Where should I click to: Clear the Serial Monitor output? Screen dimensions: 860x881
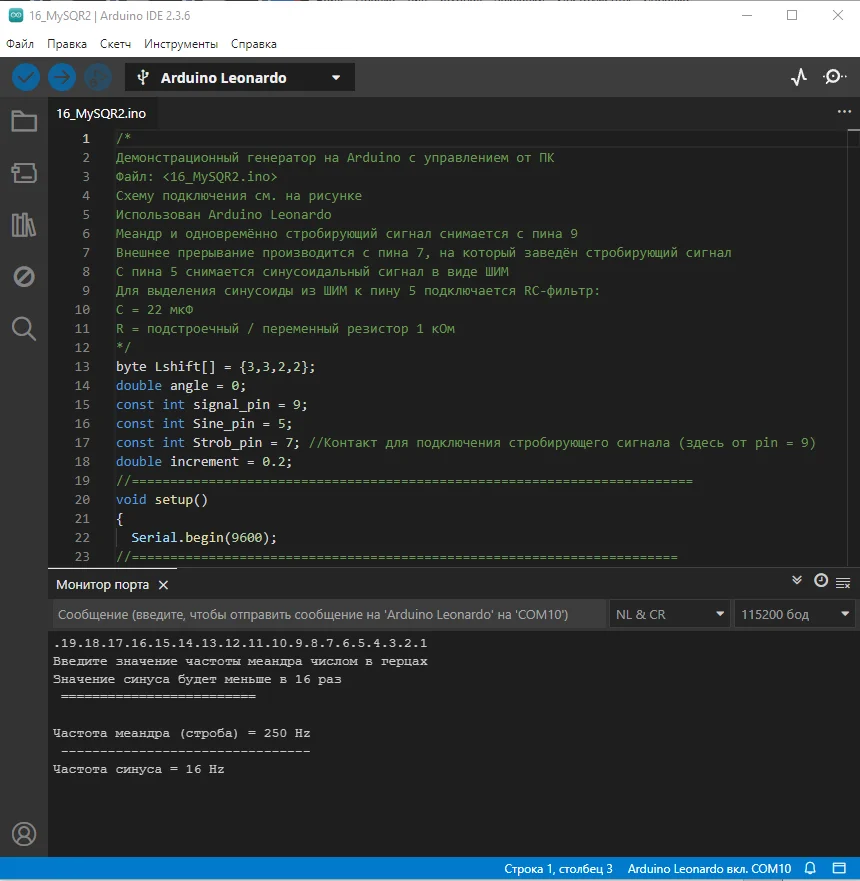845,580
